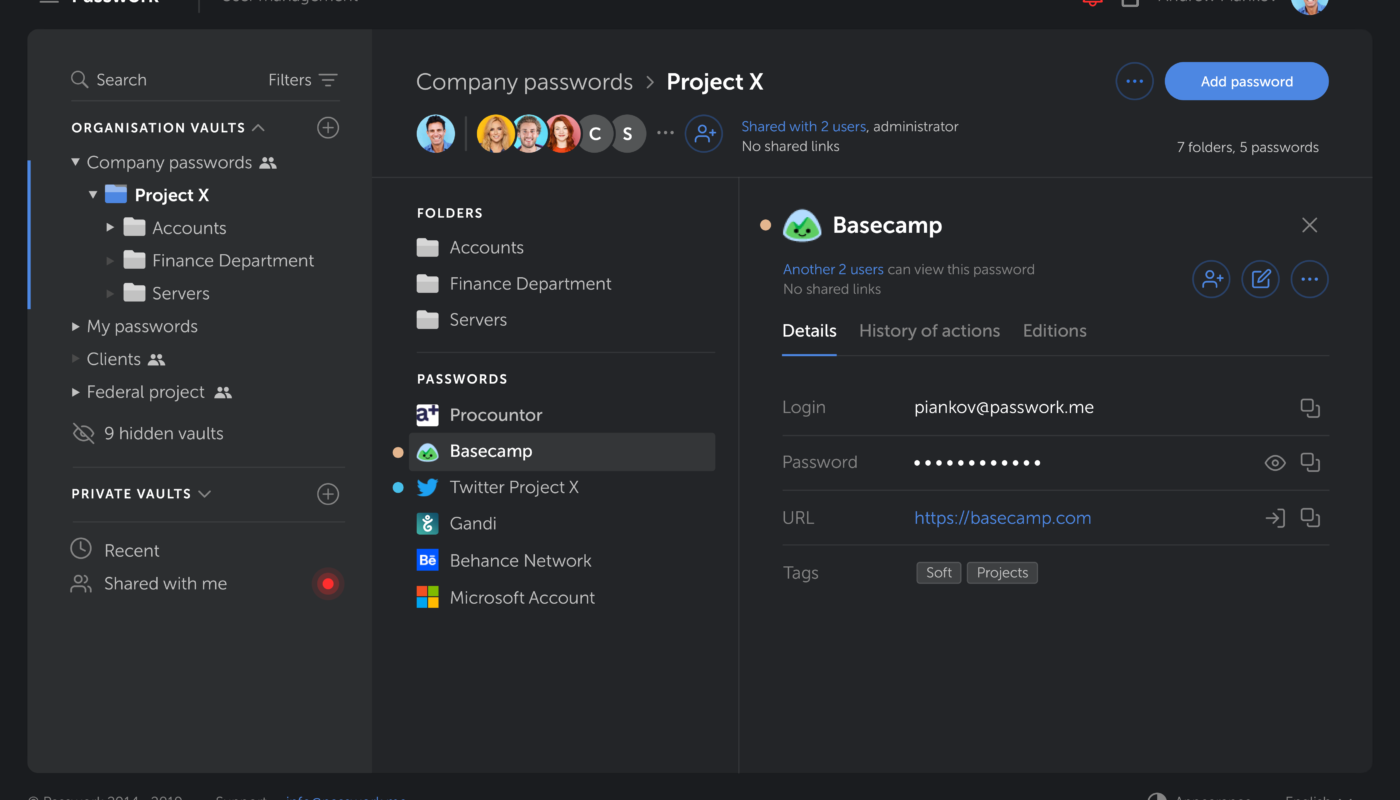The width and height of the screenshot is (1400, 800).
Task: Switch to History of actions tab
Action: [x=929, y=331]
